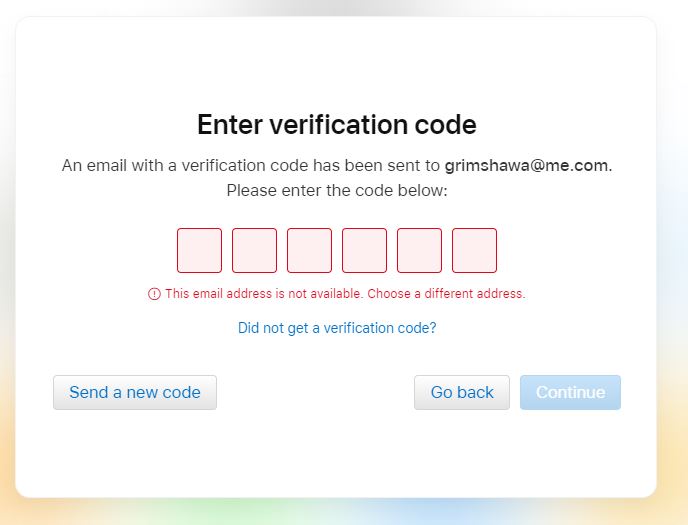Image resolution: width=688 pixels, height=525 pixels.
Task: Focus the fifth verification code digit box
Action: 419,250
